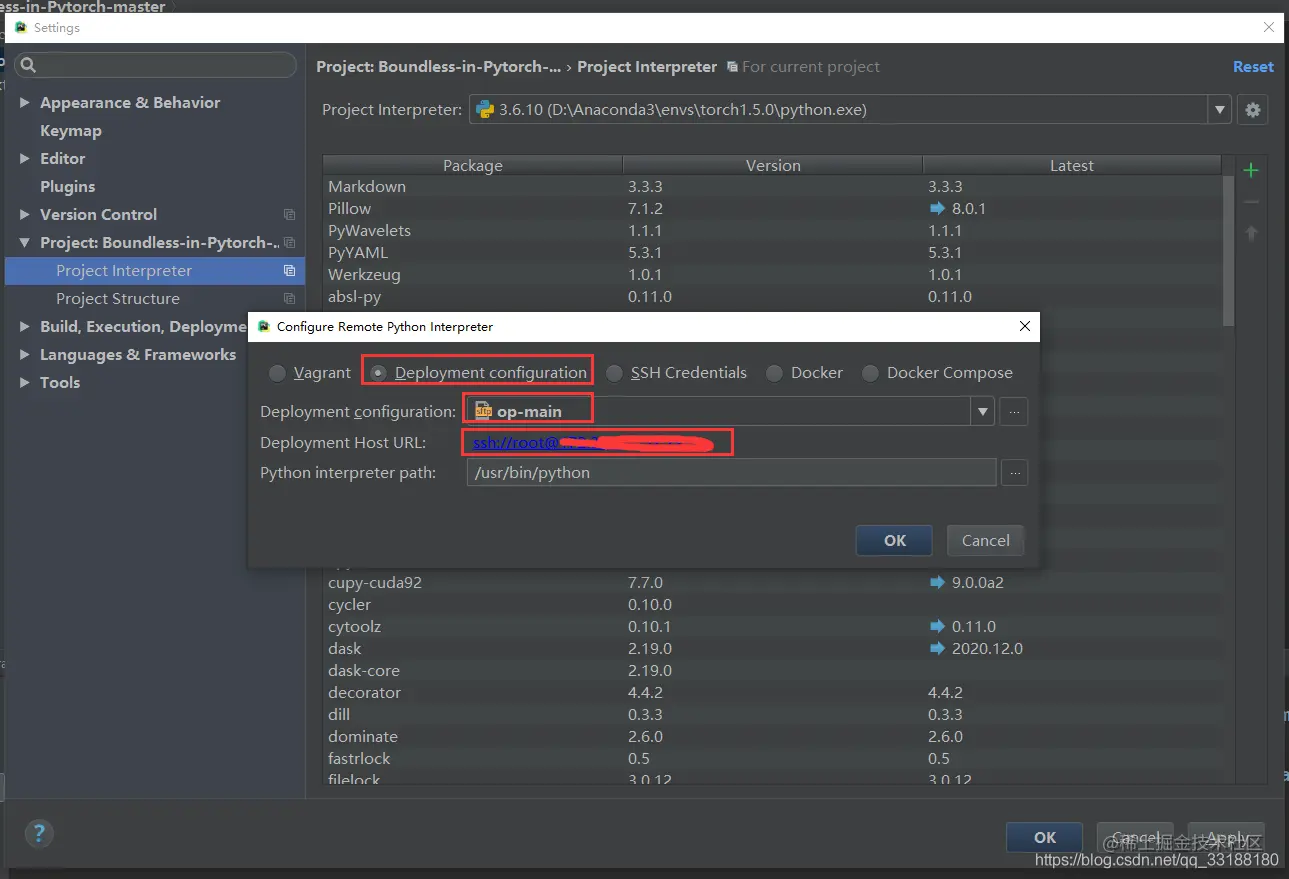Collapse the Project: Boundless-in-Pytorch group
The width and height of the screenshot is (1289, 879).
(25, 242)
